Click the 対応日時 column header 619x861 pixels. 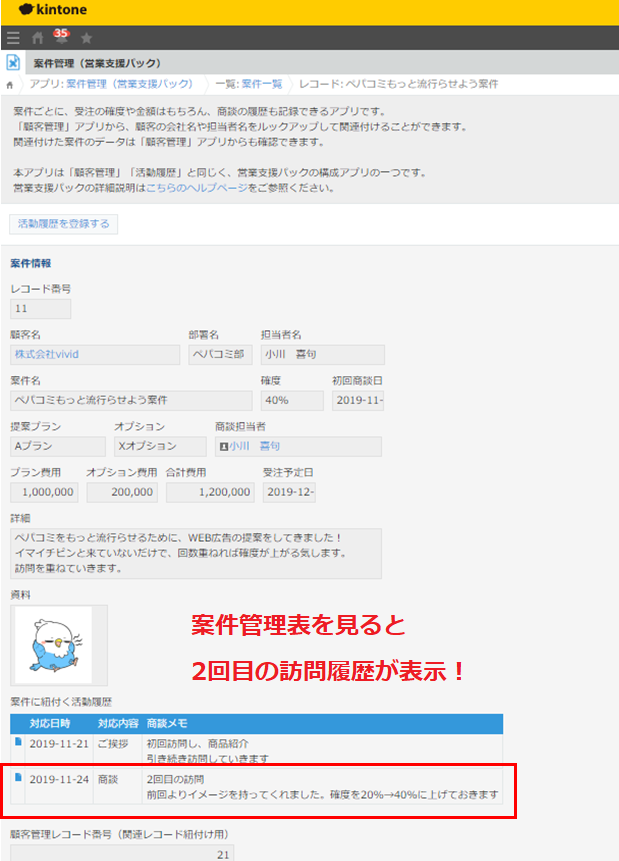click(50, 723)
